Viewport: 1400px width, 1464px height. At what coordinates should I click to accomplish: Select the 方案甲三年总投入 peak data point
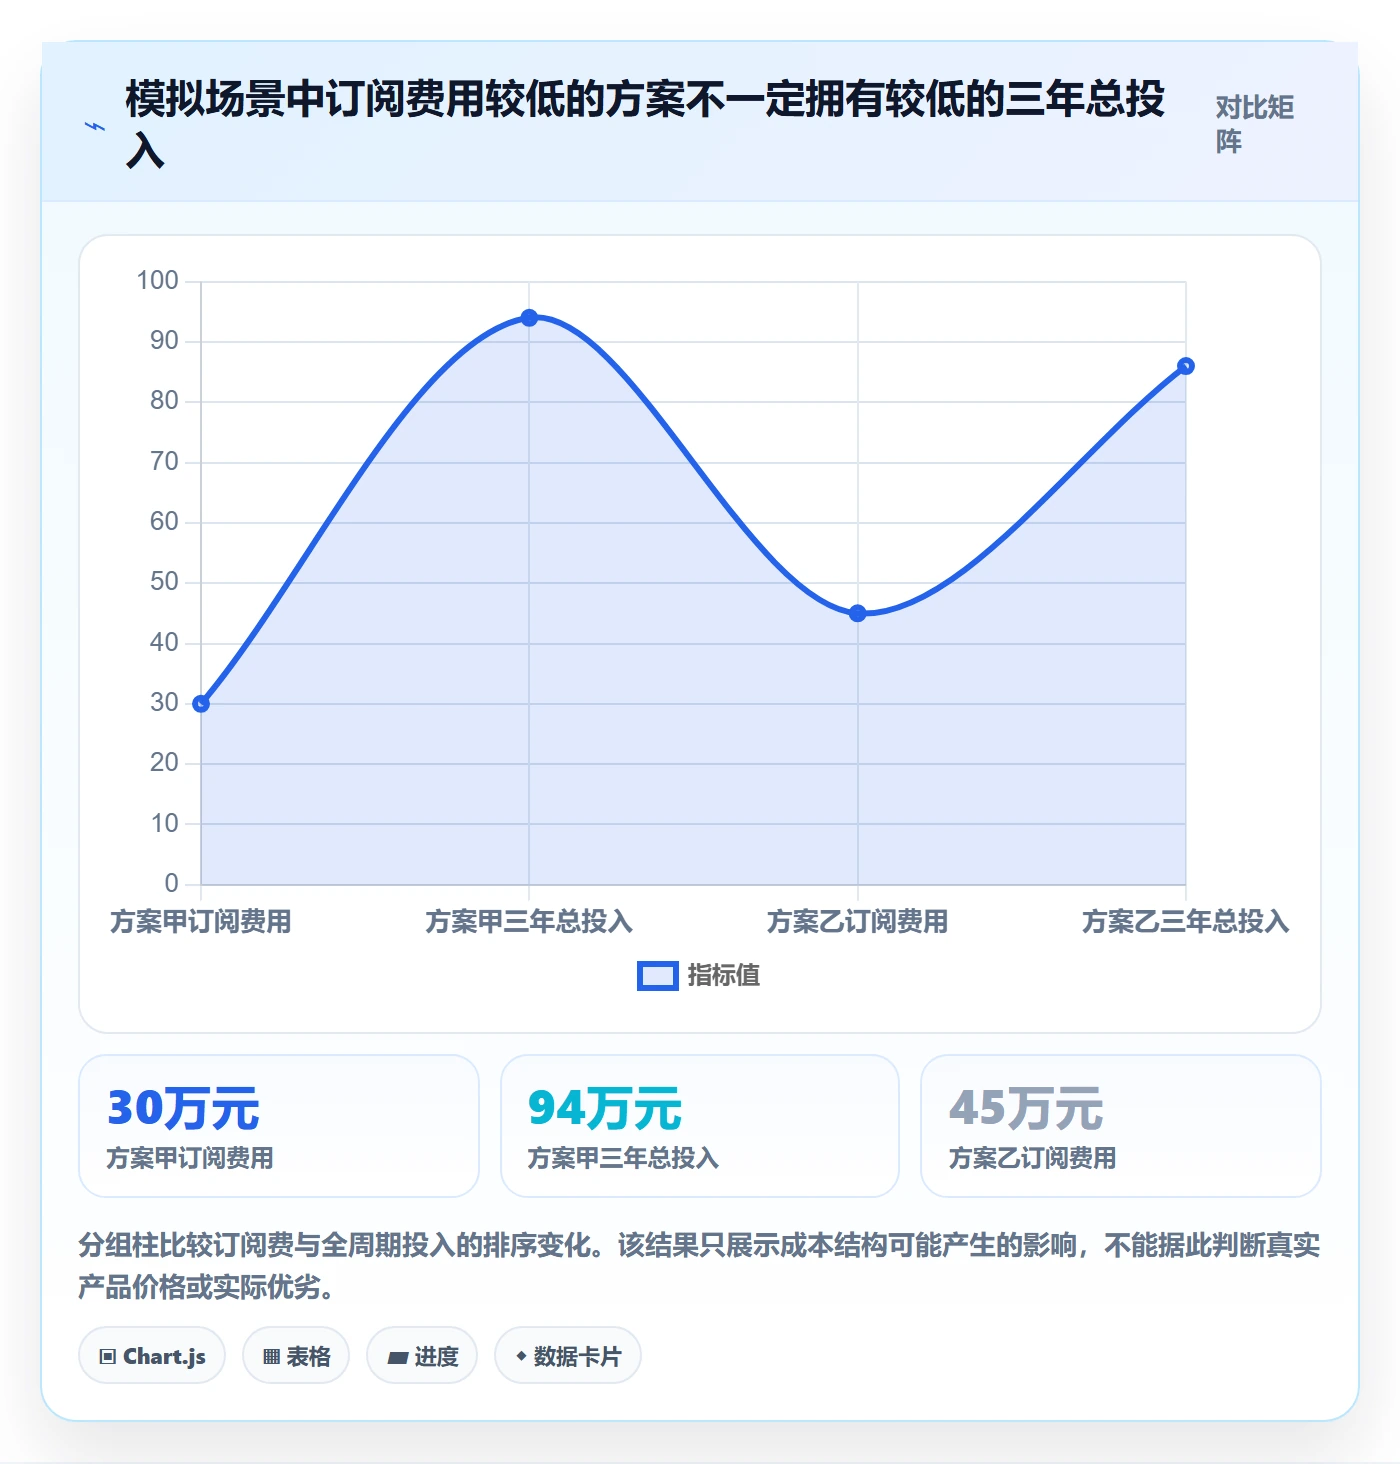click(x=529, y=318)
